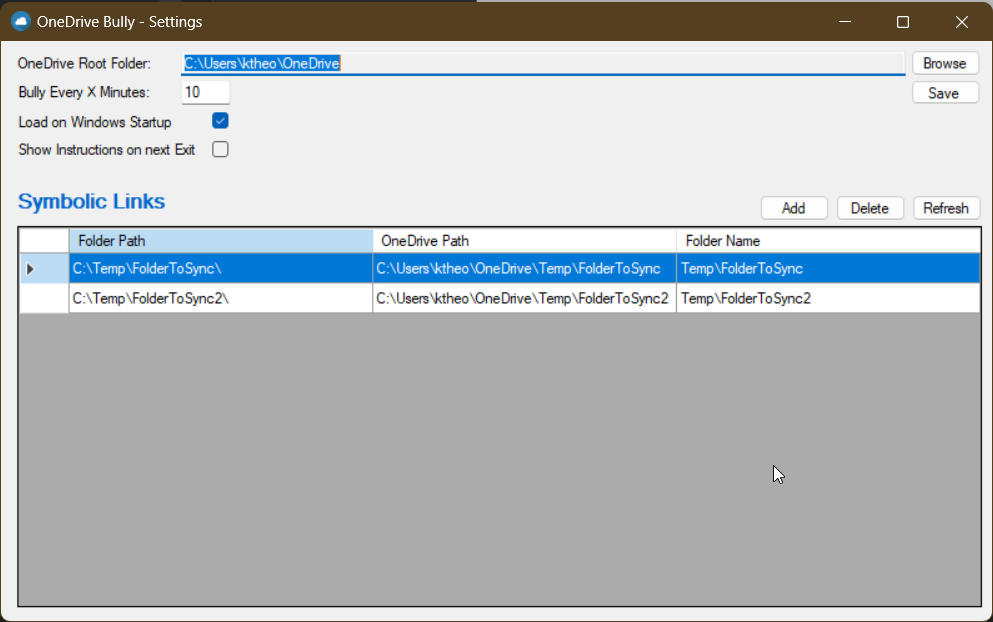Select the Temp\FolderToSync folder name cell
This screenshot has height=622, width=993.
click(x=828, y=269)
